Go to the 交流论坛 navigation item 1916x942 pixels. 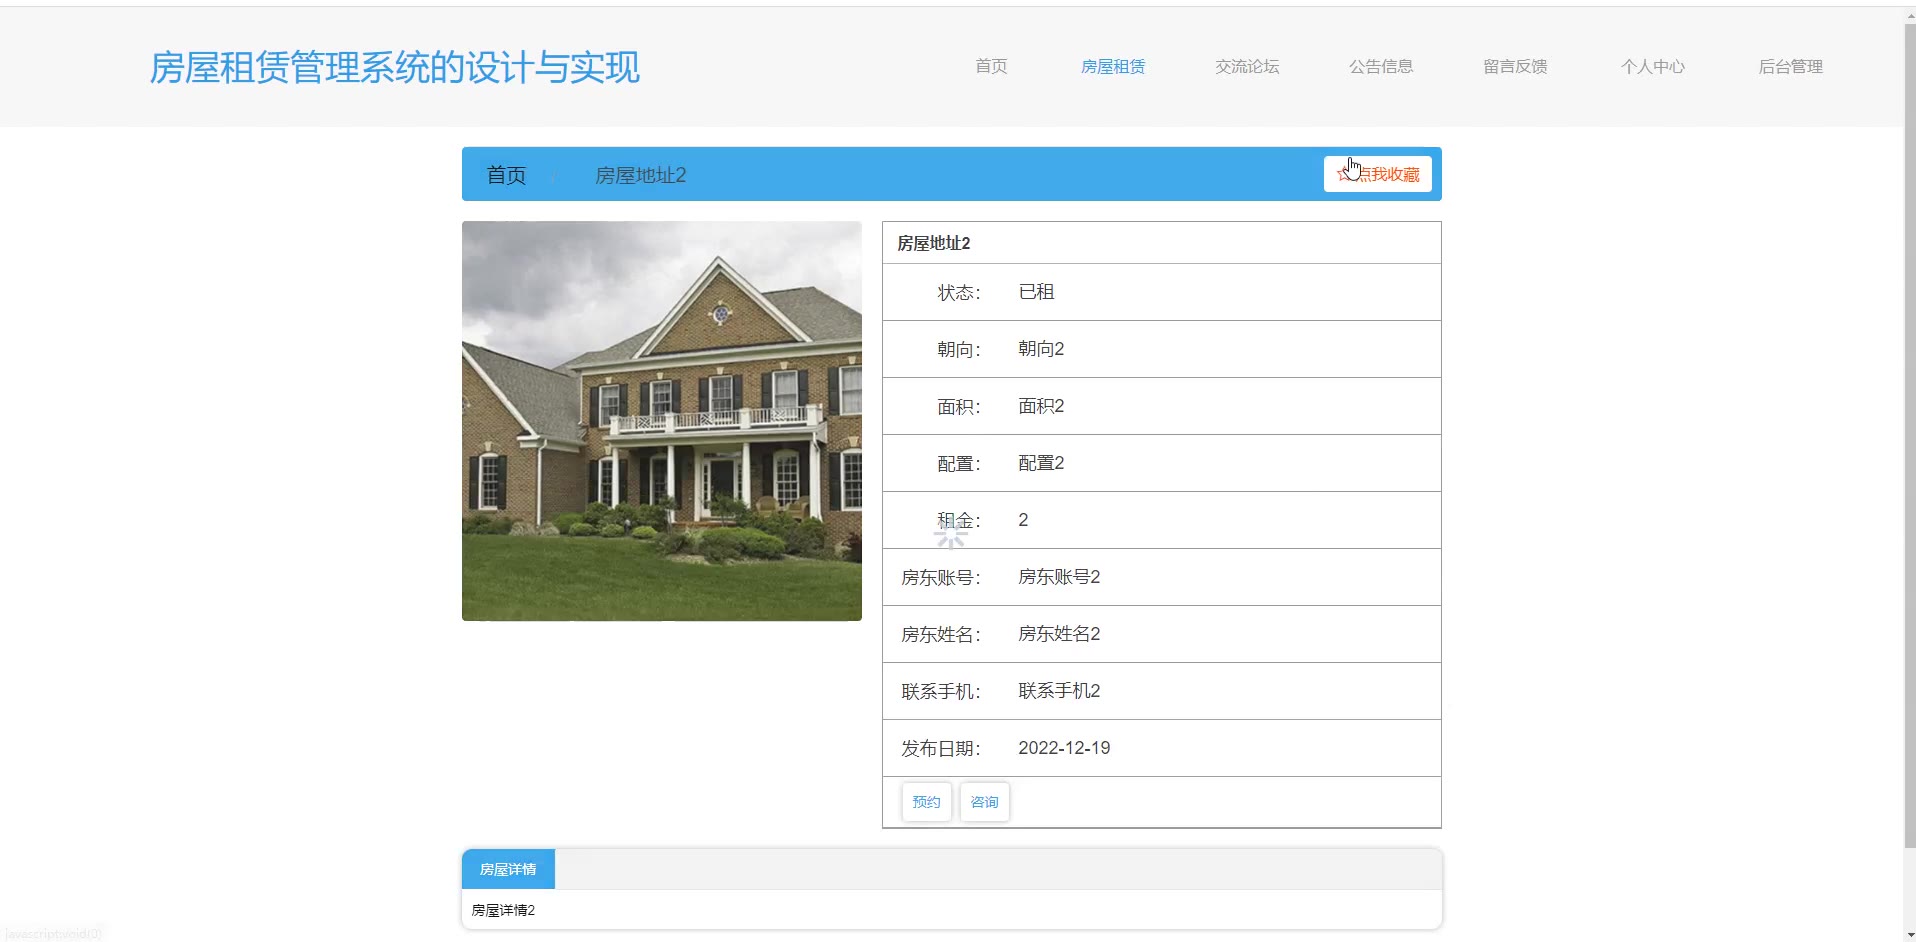click(1247, 66)
